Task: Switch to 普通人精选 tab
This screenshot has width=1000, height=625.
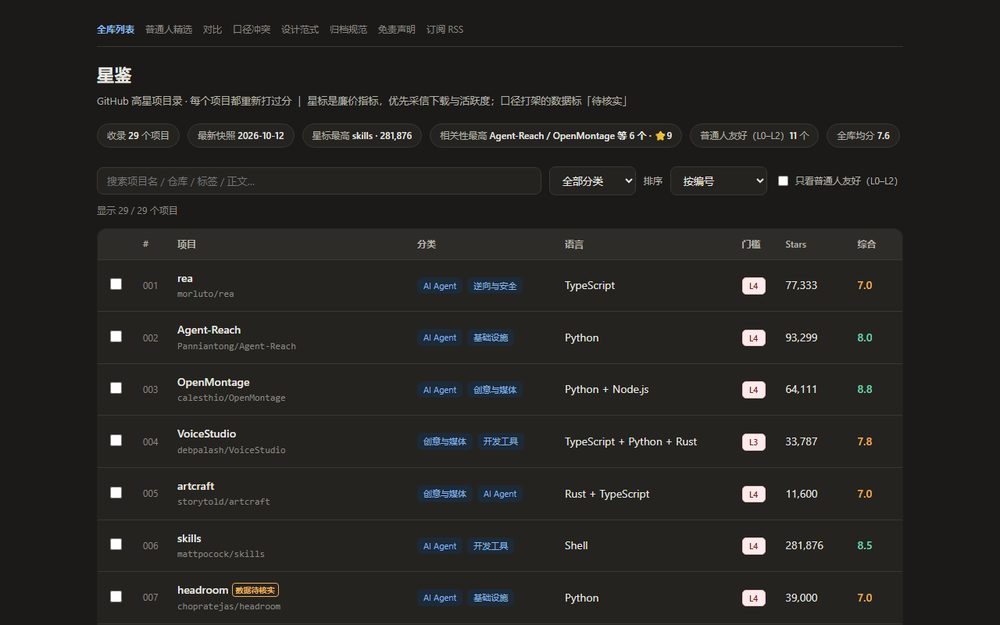Action: (x=168, y=29)
